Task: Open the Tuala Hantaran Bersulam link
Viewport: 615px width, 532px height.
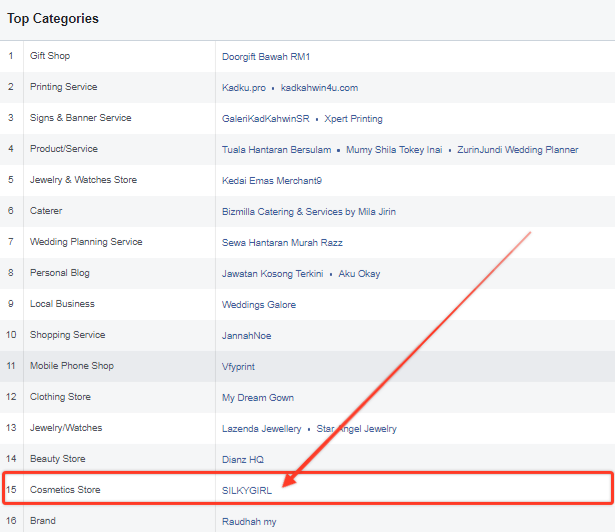Action: coord(277,149)
